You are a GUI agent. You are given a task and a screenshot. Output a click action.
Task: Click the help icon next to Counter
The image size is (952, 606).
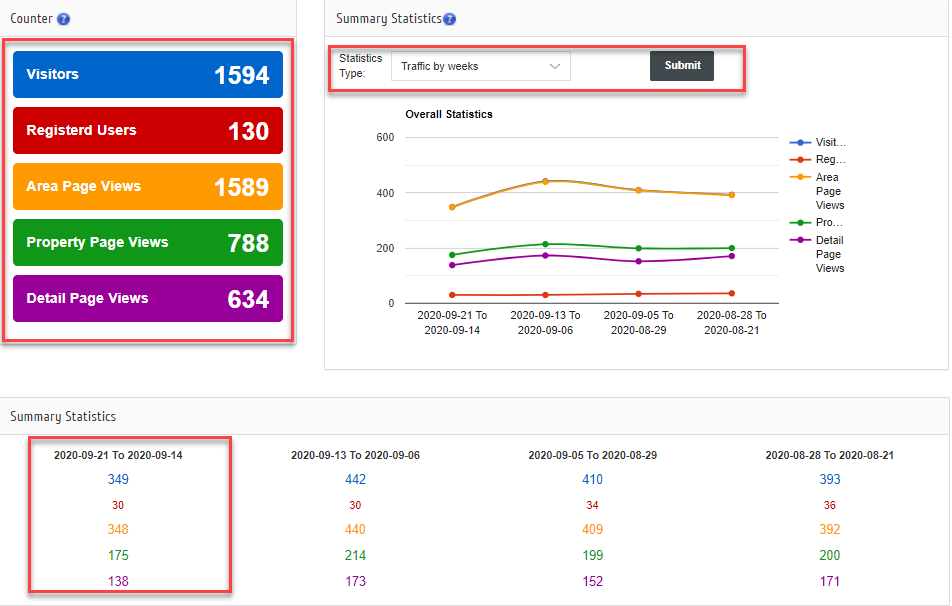pyautogui.click(x=64, y=19)
